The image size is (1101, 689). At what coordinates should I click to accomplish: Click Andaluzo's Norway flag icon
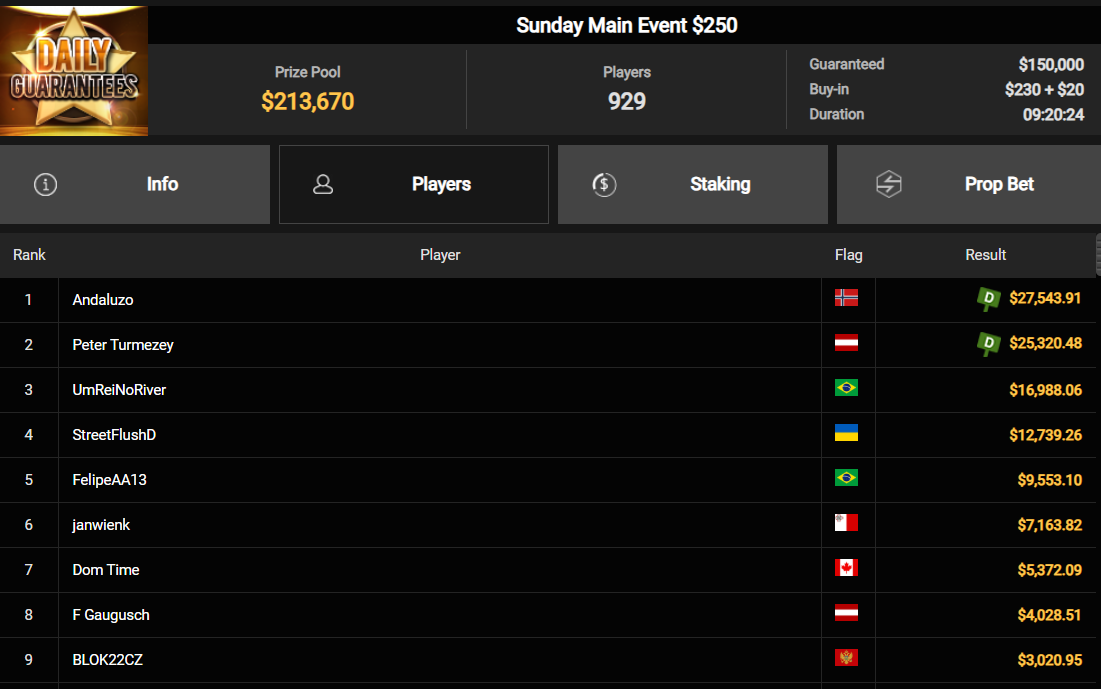point(846,298)
